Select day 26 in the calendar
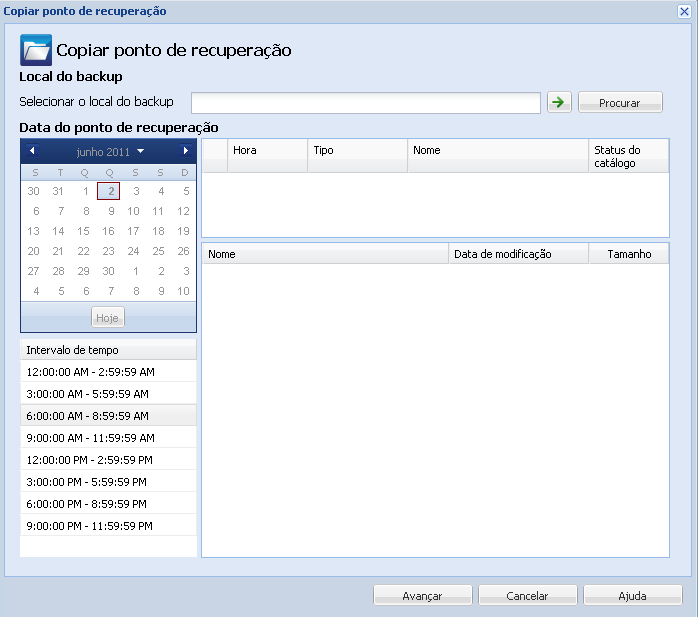 click(x=183, y=251)
